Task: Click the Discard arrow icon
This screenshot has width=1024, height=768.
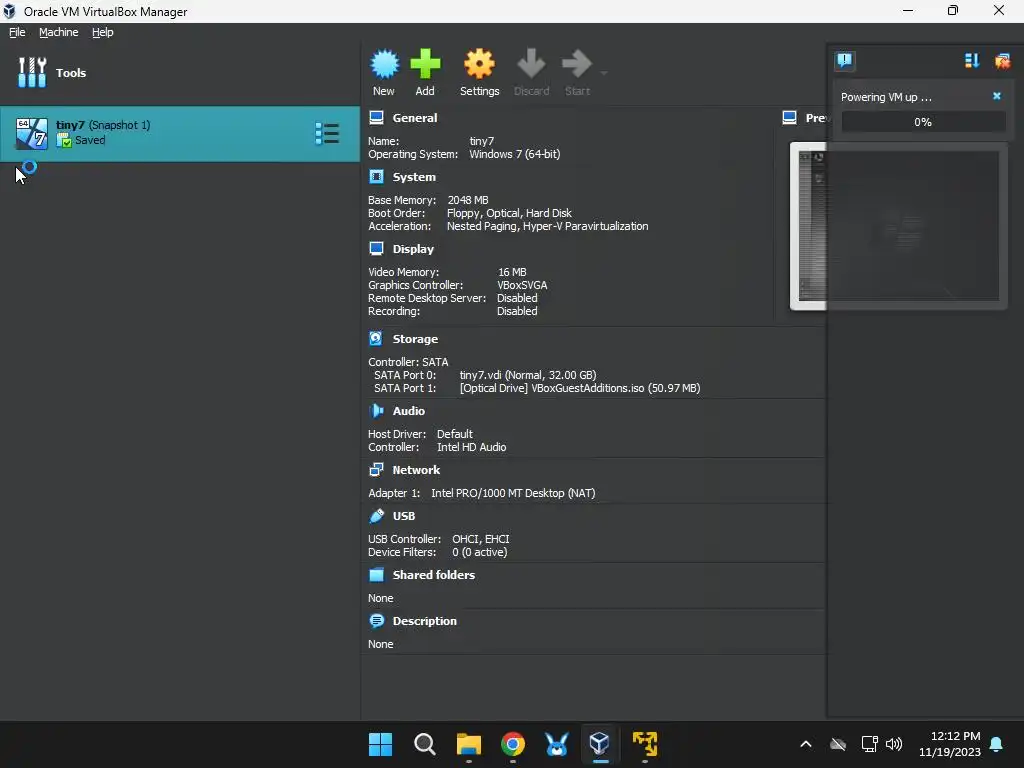Action: 531,64
